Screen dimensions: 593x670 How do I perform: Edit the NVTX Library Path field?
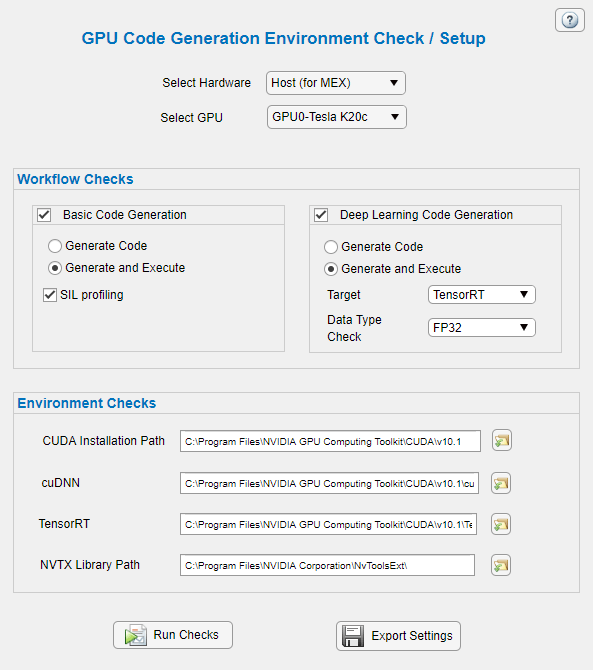click(327, 565)
